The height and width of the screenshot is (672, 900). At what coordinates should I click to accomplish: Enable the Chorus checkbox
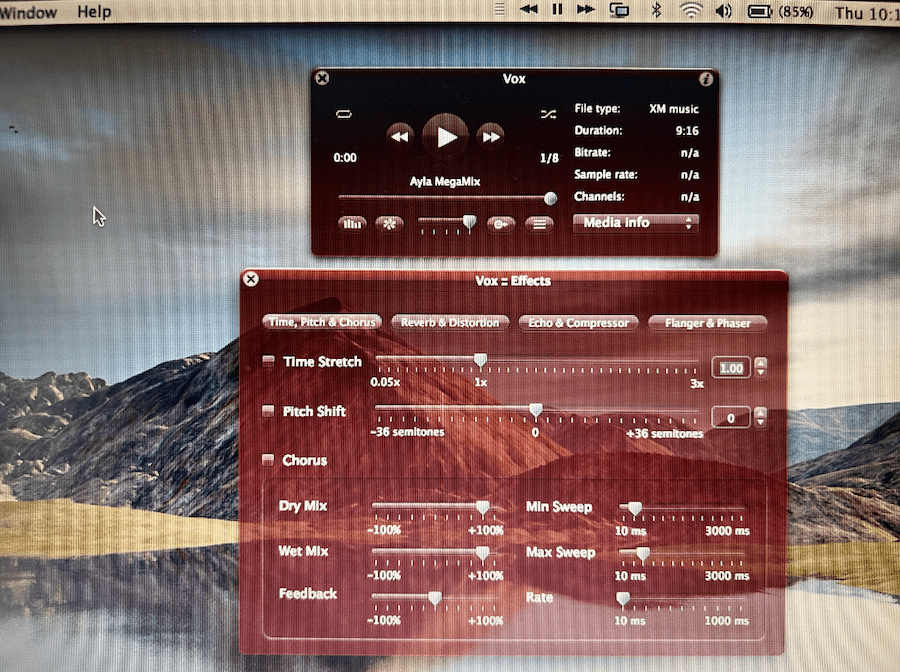(x=268, y=460)
